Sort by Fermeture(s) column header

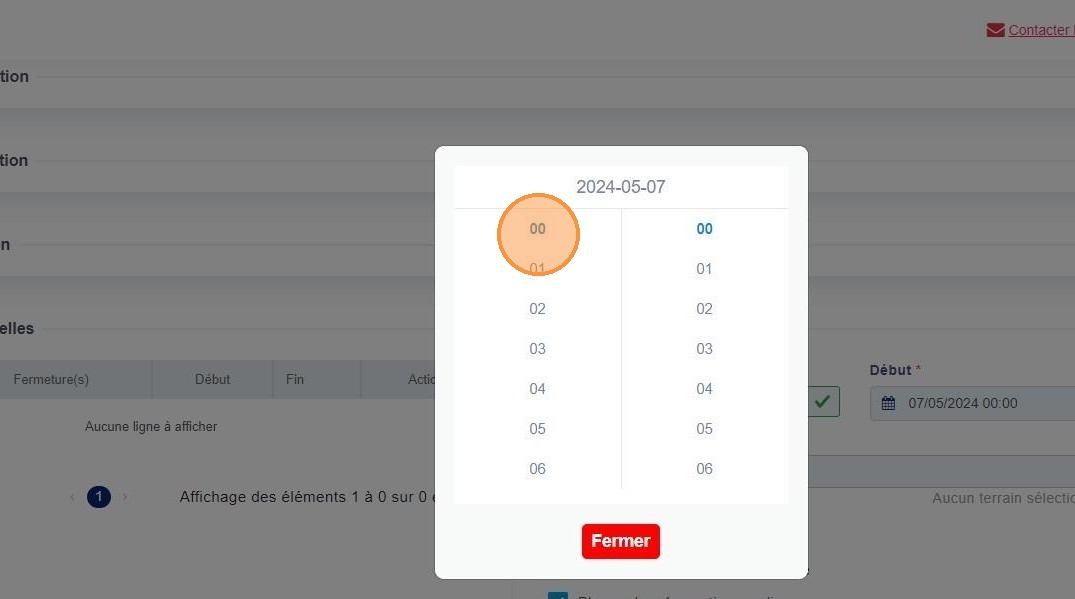coord(51,379)
